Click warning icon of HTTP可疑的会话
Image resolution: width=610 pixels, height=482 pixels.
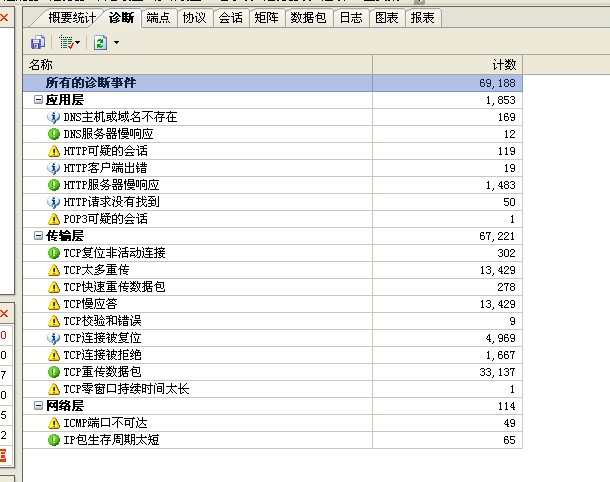click(53, 151)
